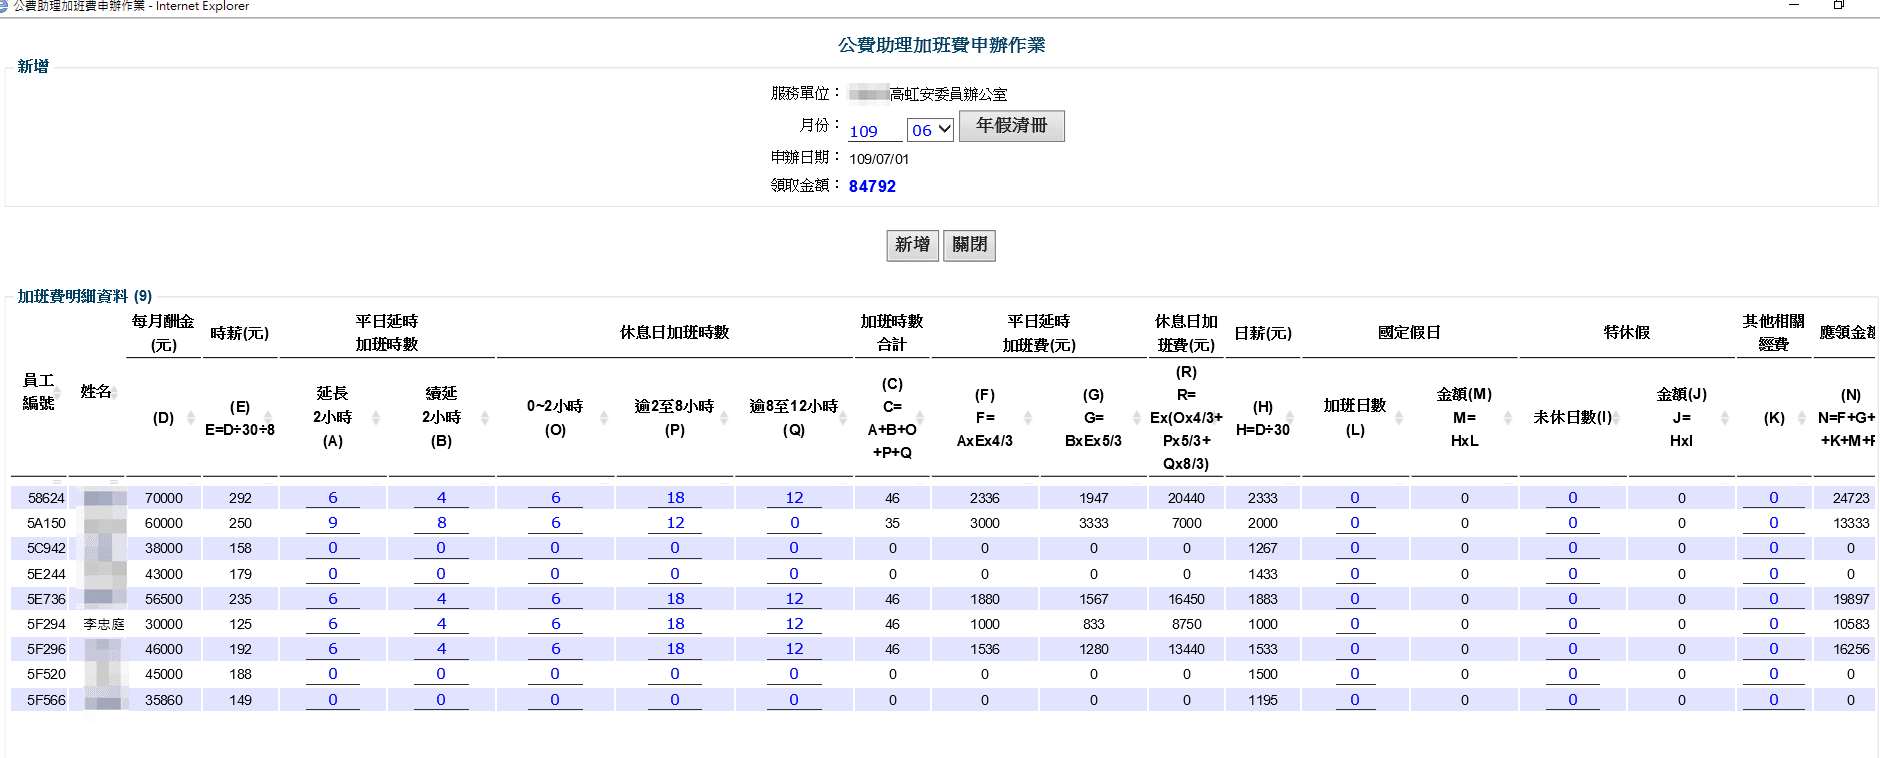The image size is (1880, 758).
Task: Click the 領取金額 total 84792
Action: pos(872,186)
